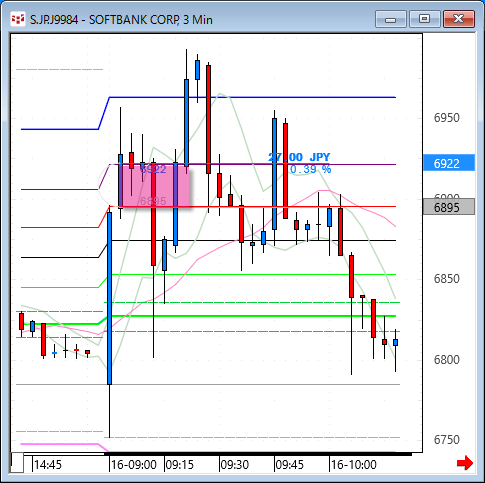
Task: Minimize the SOFTBANK CORP chart window
Action: click(390, 19)
